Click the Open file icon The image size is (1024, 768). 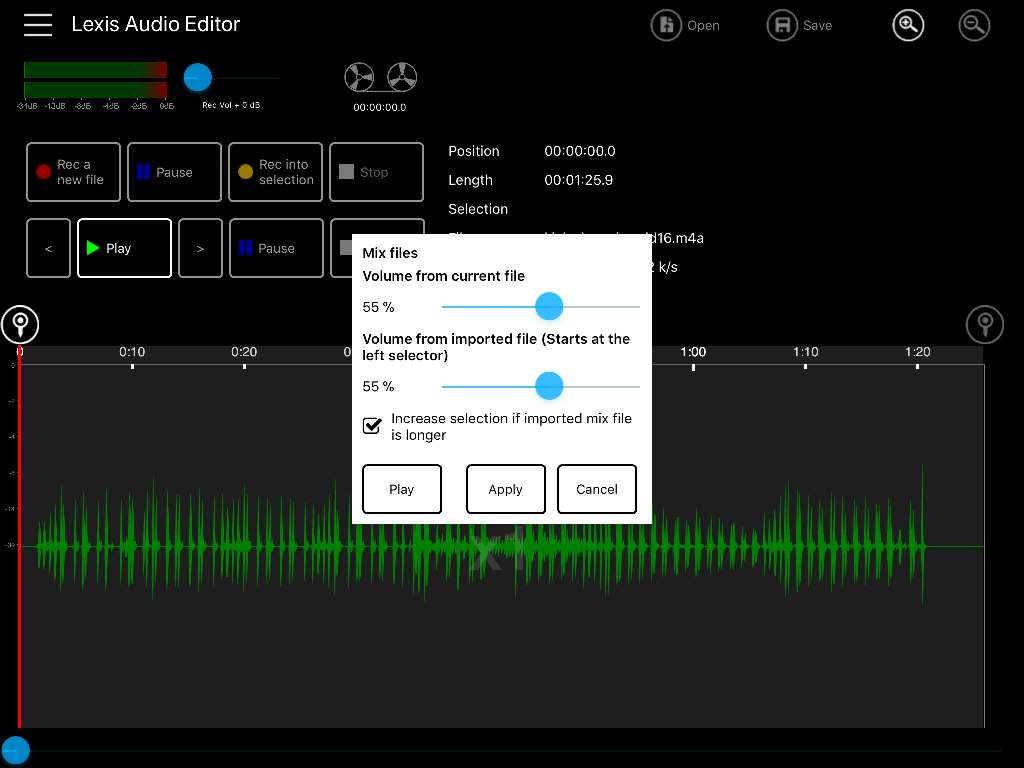(666, 25)
